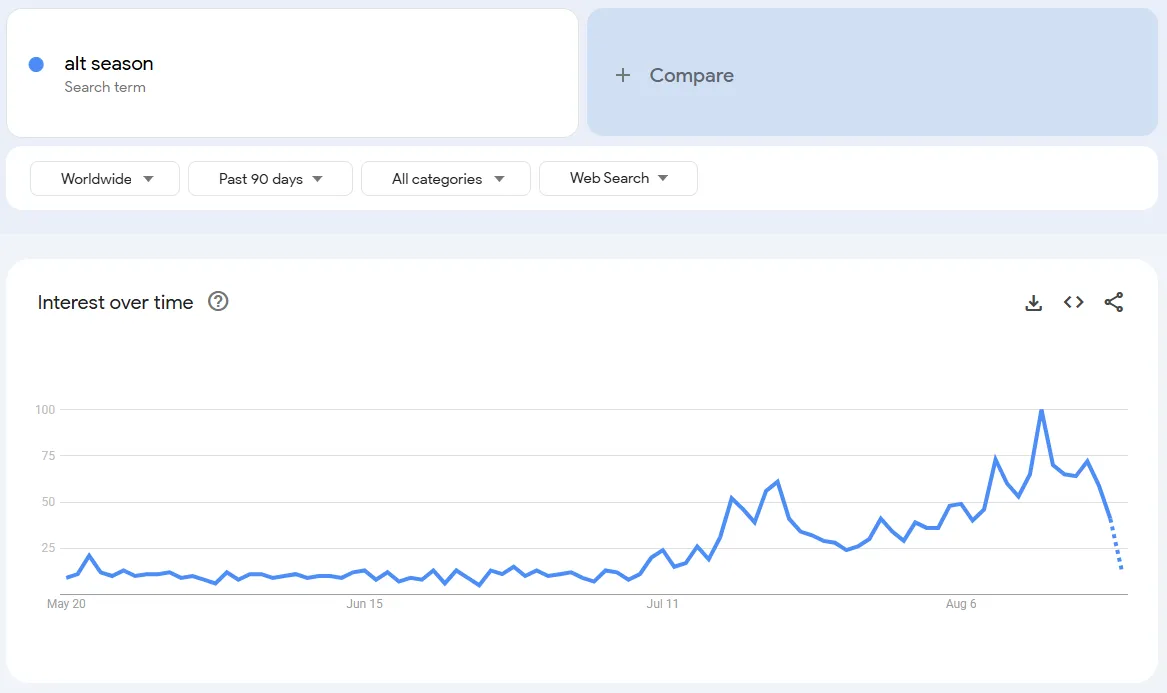Viewport: 1167px width, 693px height.
Task: Click the dotted partial-data line segment
Action: 1117,547
